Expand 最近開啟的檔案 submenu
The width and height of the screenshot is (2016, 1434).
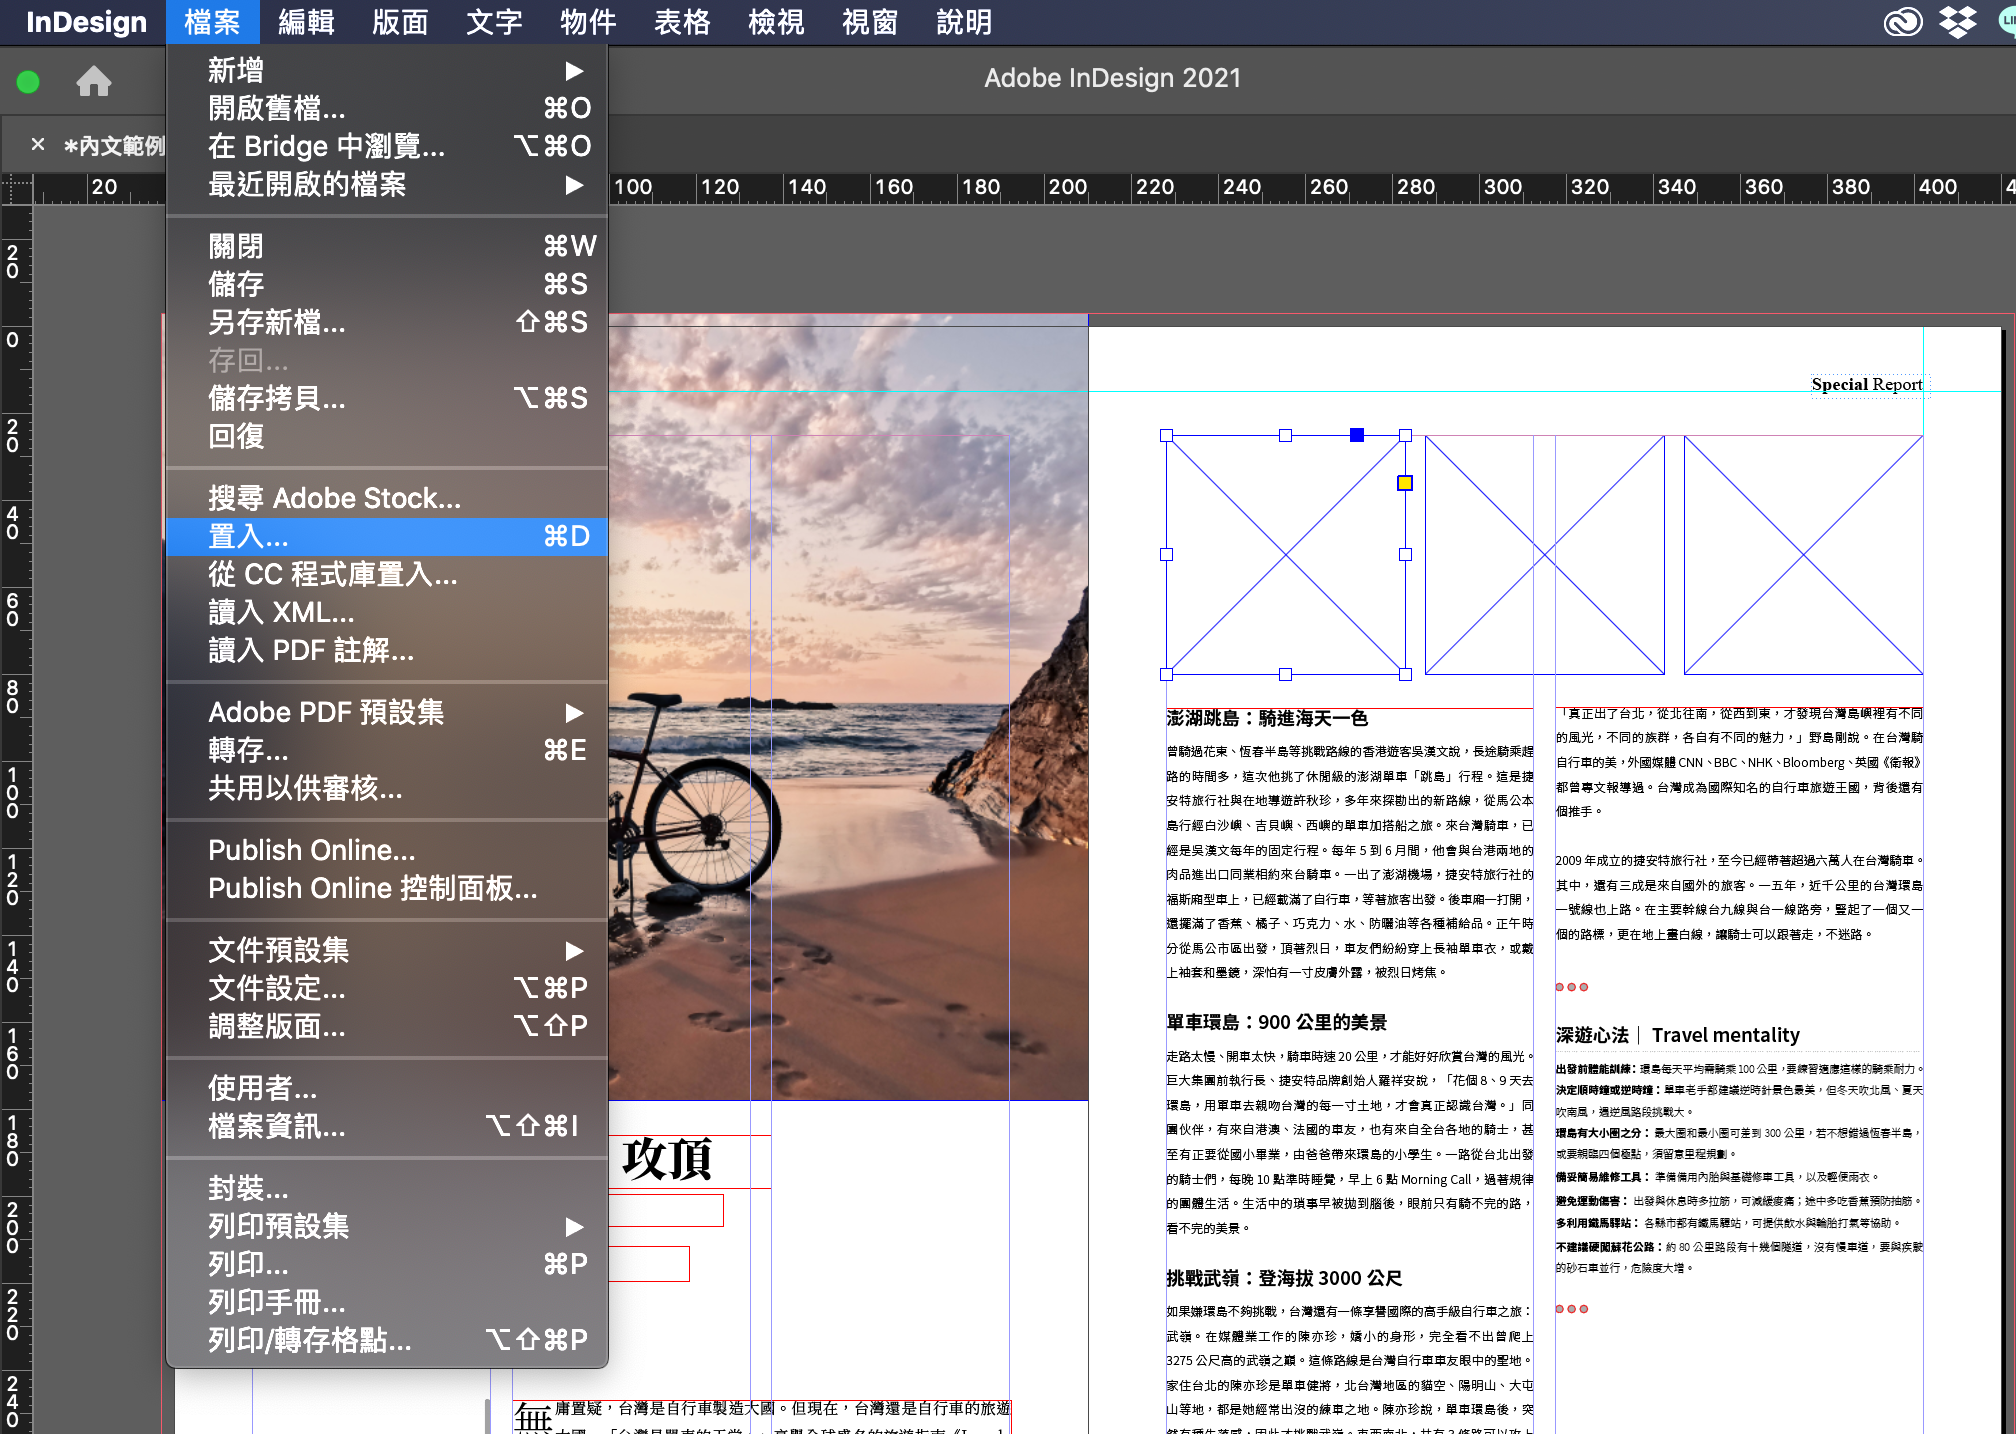coord(573,184)
